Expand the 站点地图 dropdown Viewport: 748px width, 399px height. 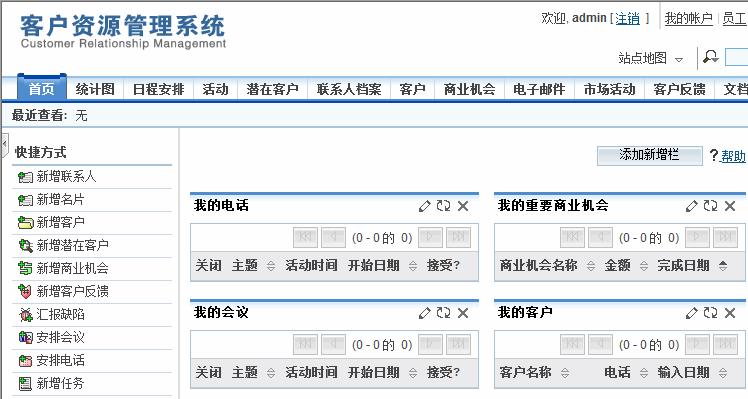click(x=679, y=60)
